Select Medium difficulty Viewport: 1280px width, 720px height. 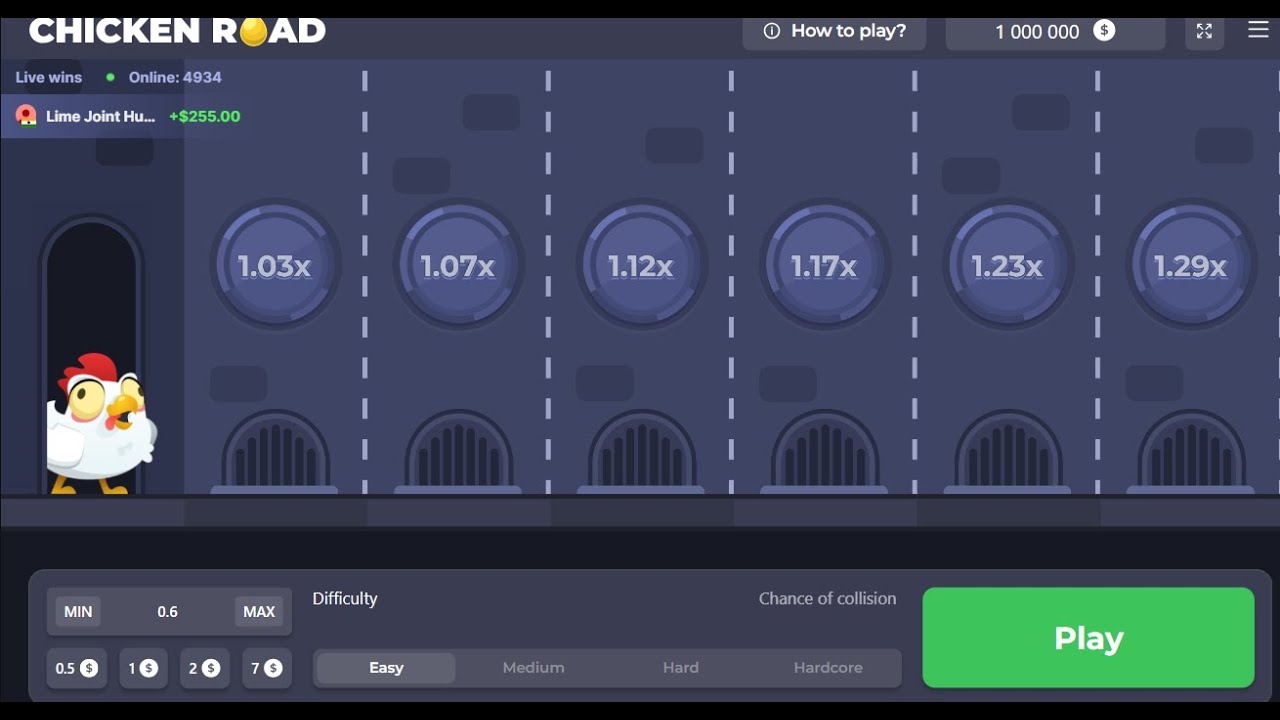pyautogui.click(x=533, y=668)
